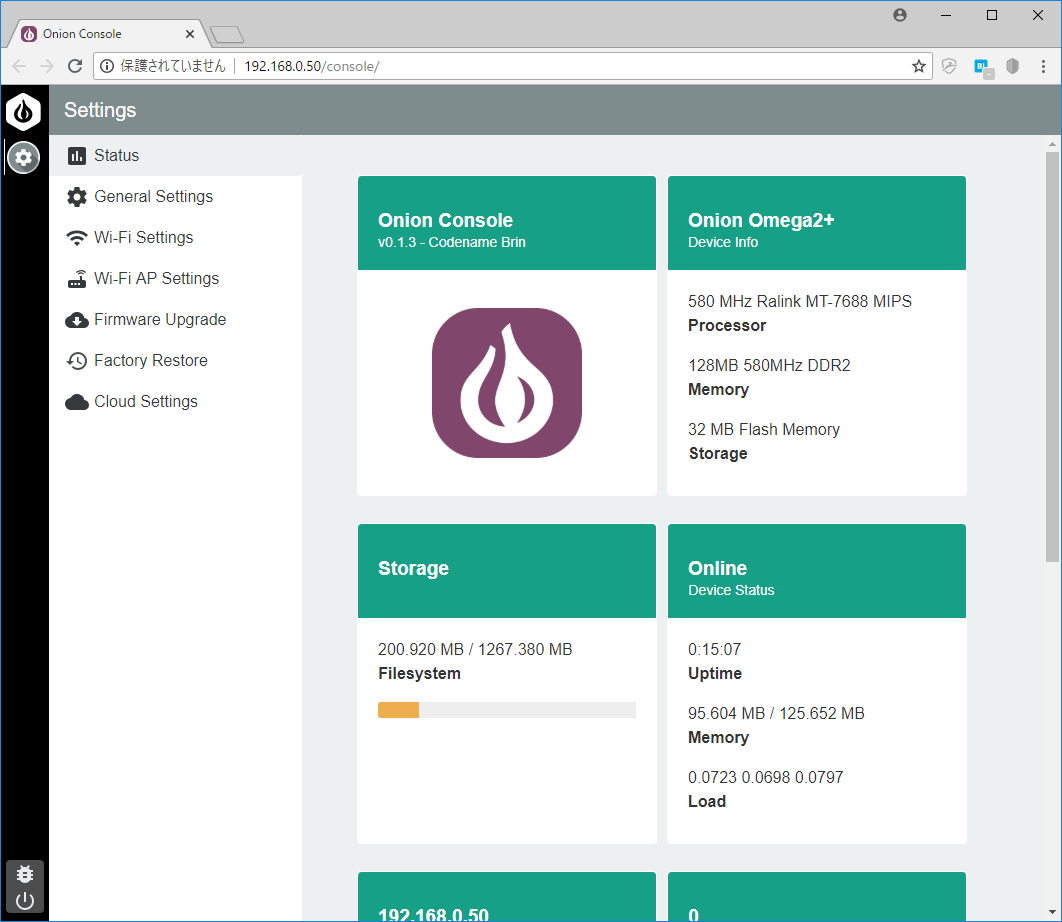The height and width of the screenshot is (922, 1062).
Task: Select Wi-Fi Settings menu item
Action: click(175, 238)
